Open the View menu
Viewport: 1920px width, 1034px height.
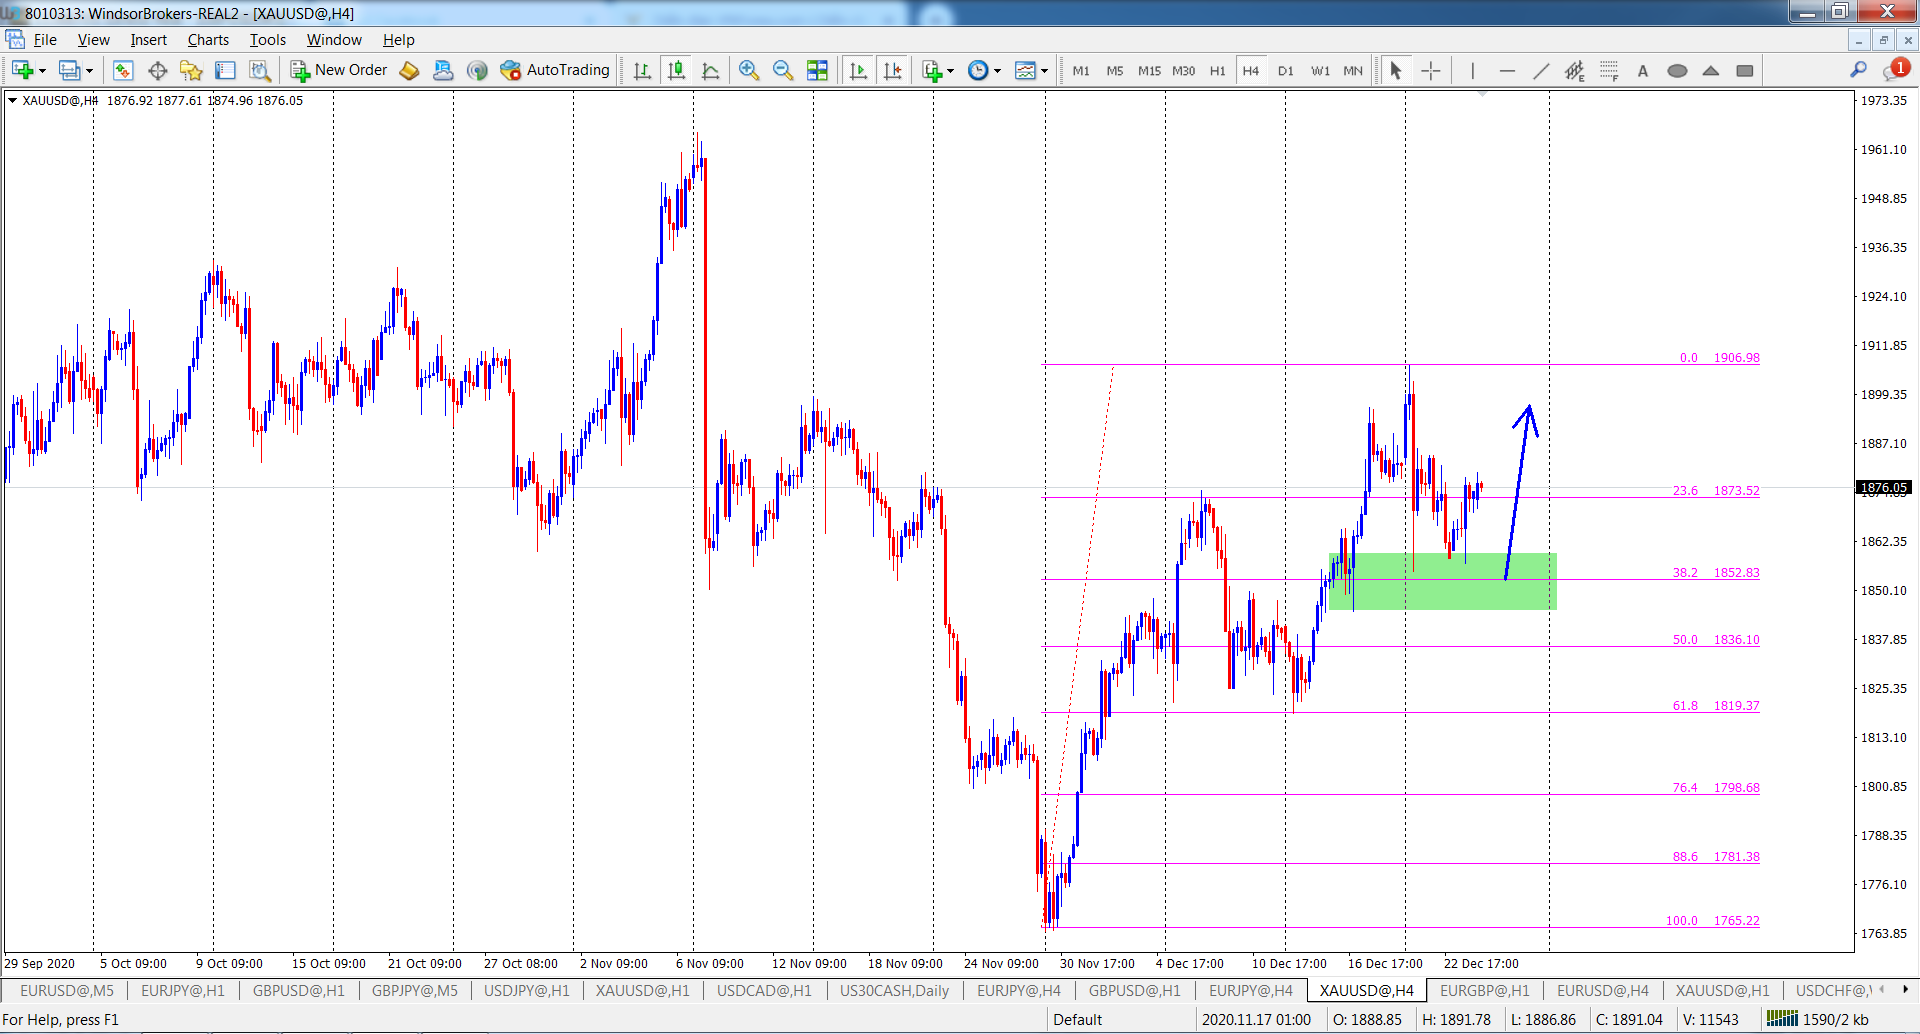pyautogui.click(x=93, y=40)
